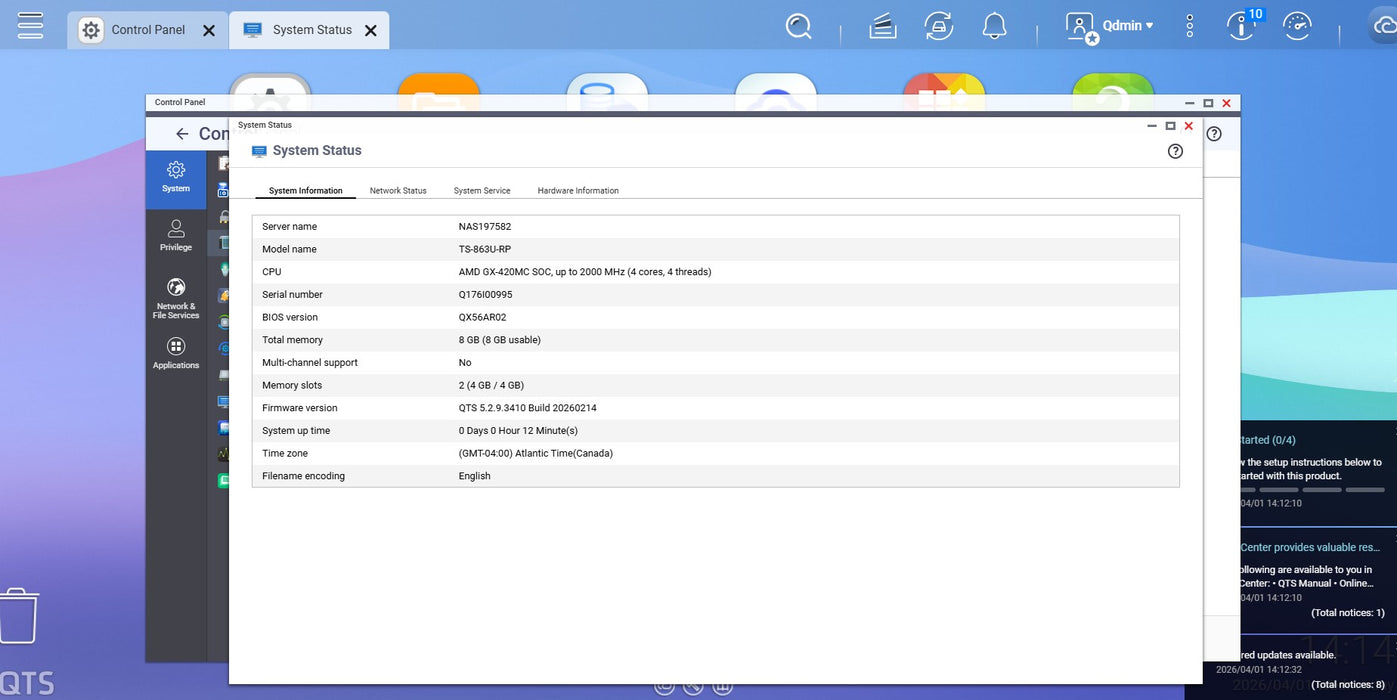
Task: Select Network & File Services in sidebar
Action: (176, 298)
